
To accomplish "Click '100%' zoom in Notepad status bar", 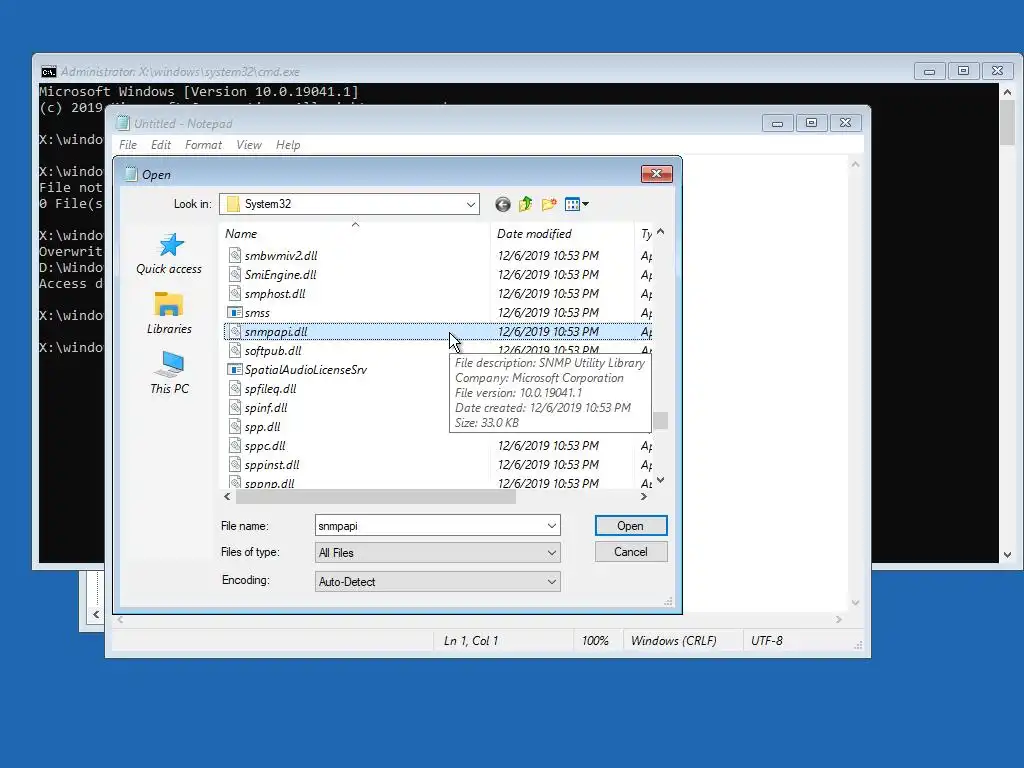I will click(595, 641).
